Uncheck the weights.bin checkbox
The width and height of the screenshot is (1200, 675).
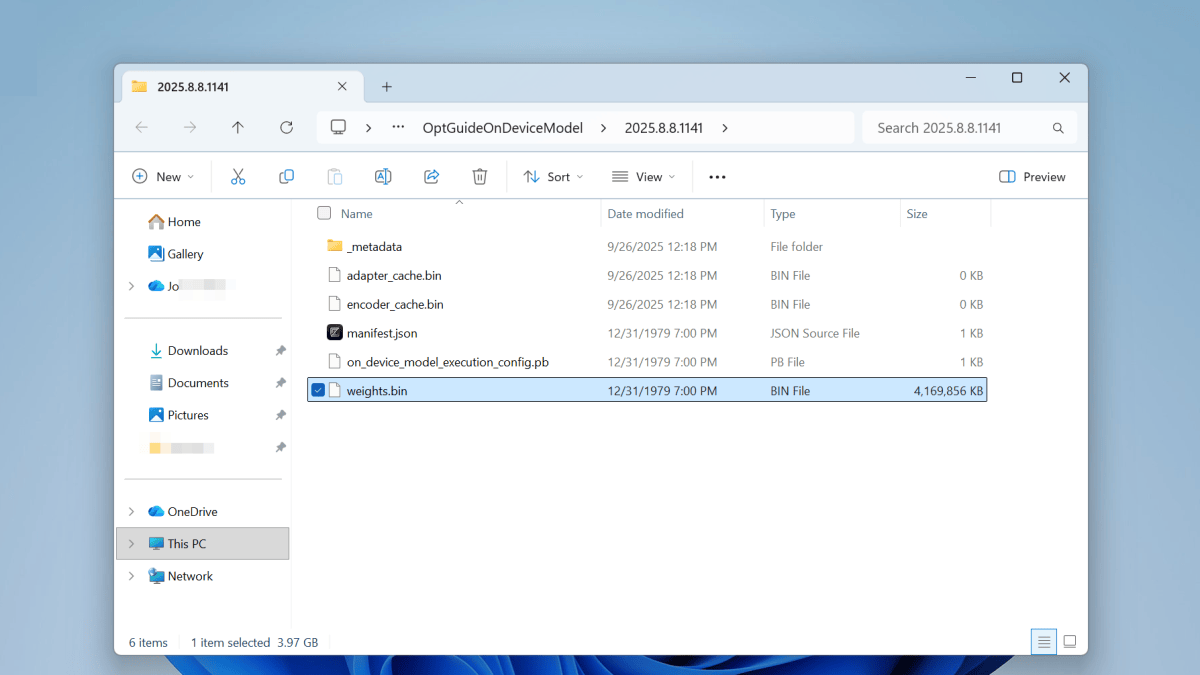[x=318, y=391]
